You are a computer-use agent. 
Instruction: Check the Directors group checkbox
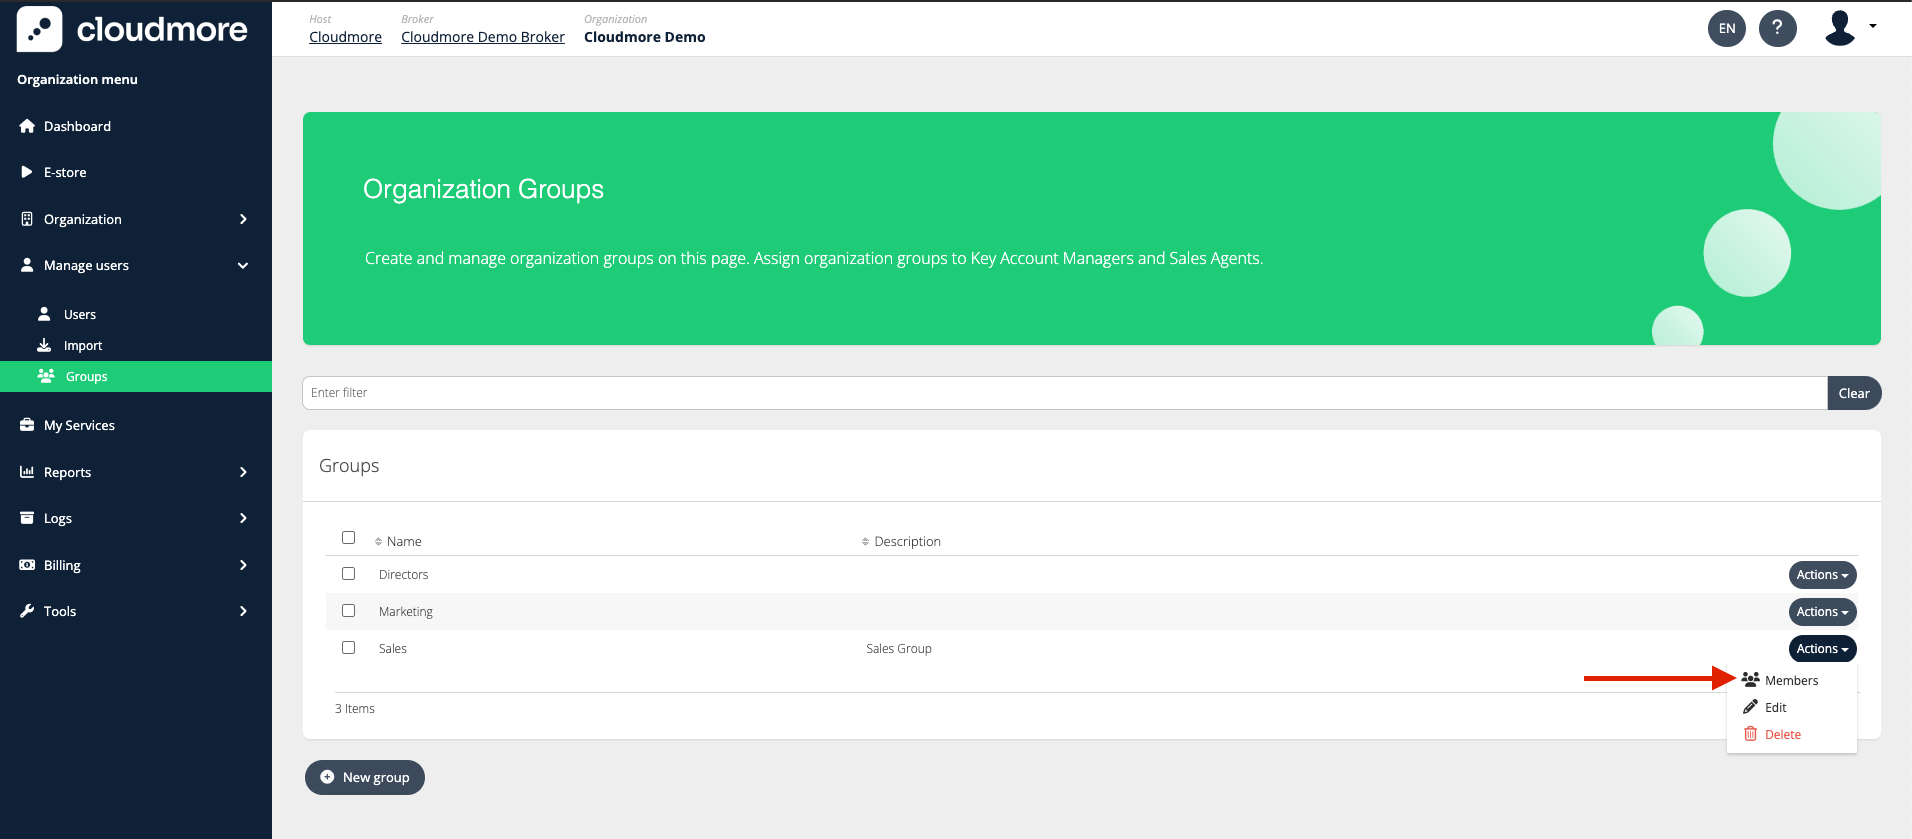click(348, 574)
